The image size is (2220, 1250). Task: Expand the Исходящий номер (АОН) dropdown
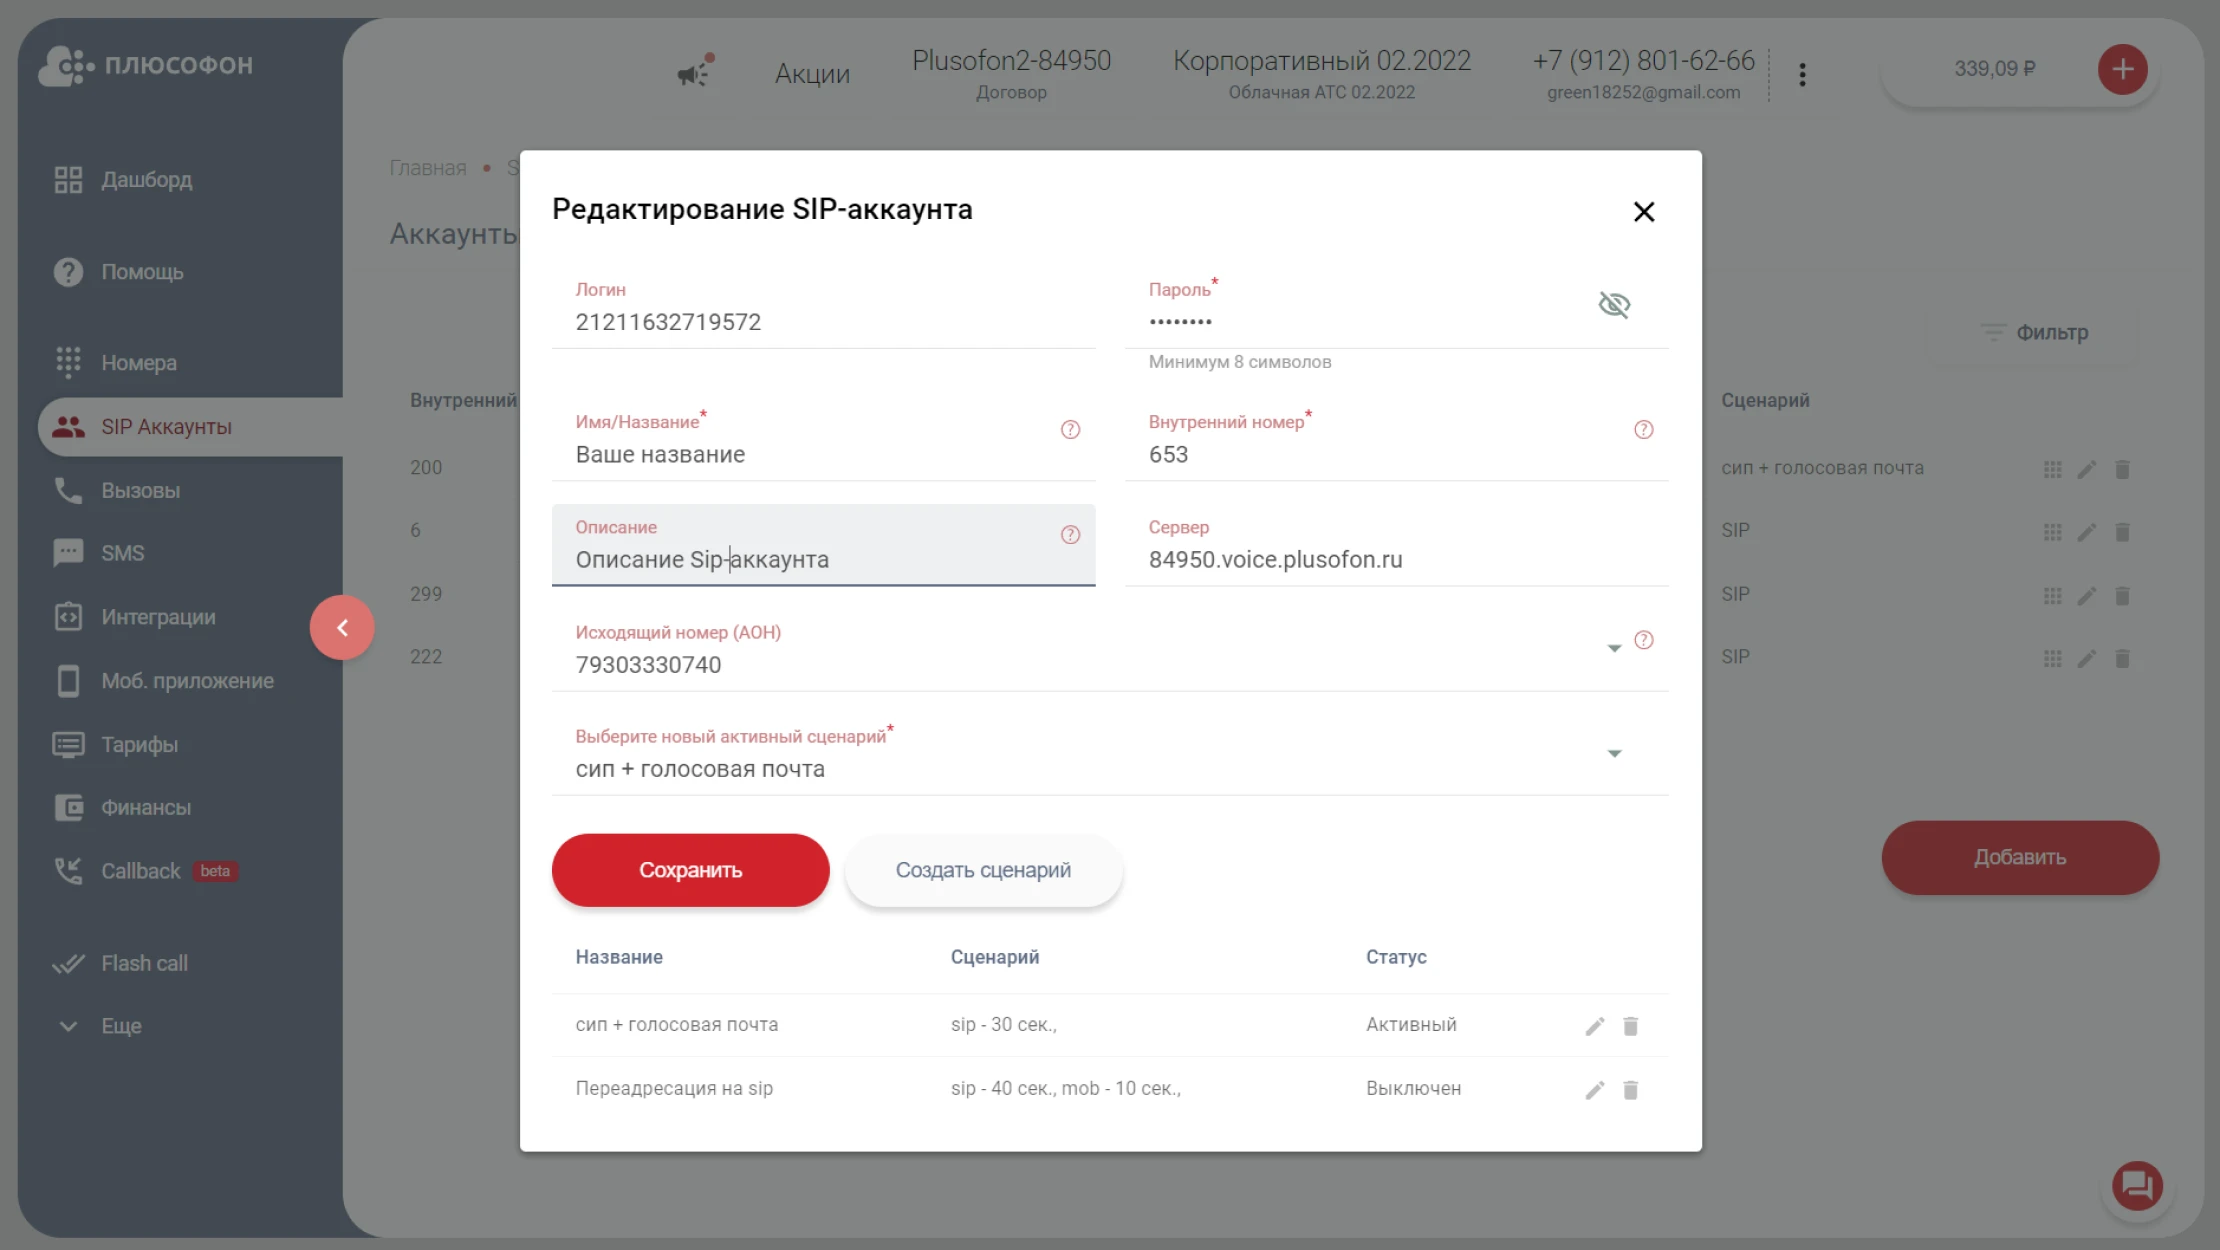pyautogui.click(x=1613, y=649)
